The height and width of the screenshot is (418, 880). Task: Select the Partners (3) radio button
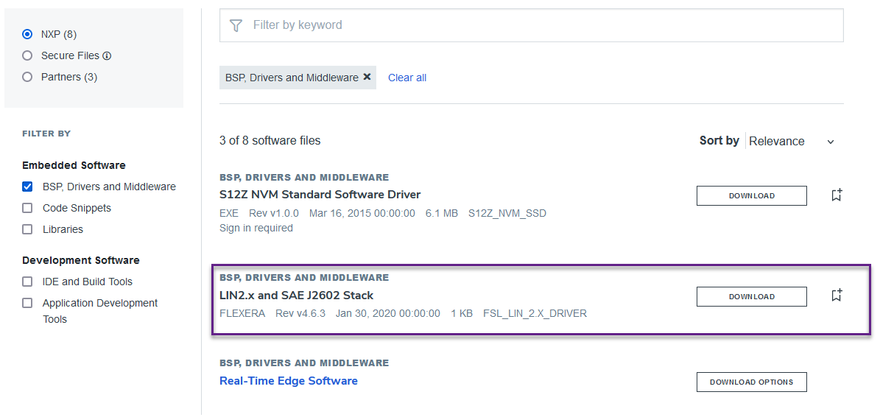28,77
